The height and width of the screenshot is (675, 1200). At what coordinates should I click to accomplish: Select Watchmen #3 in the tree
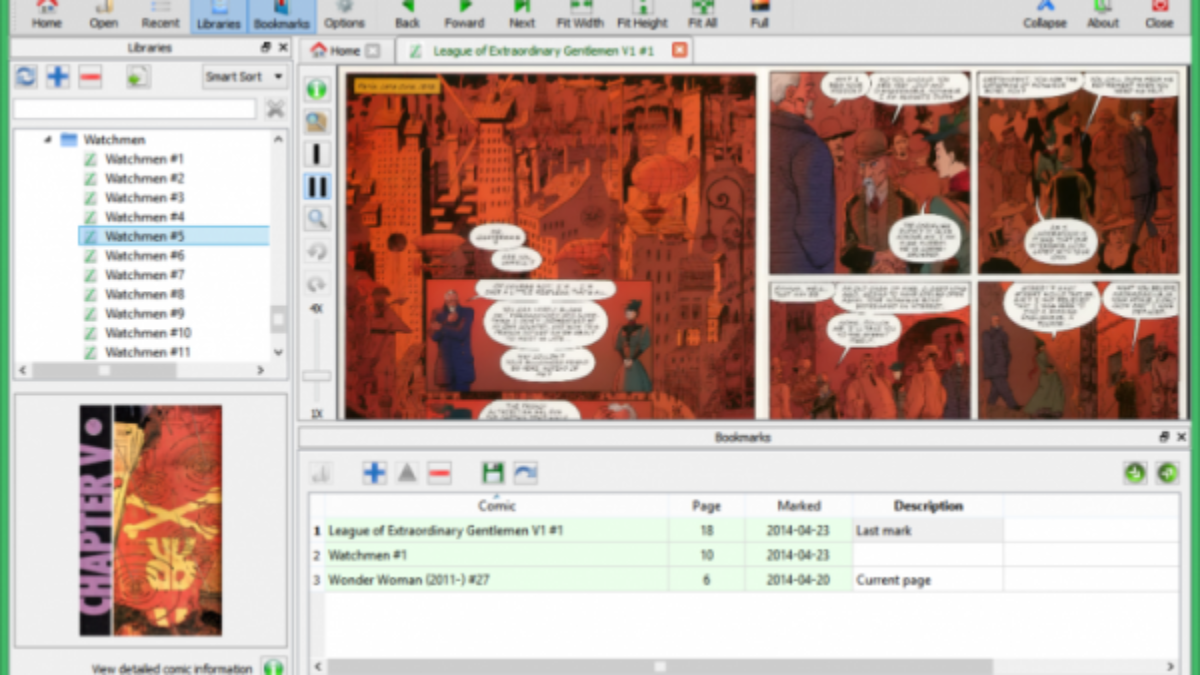[x=144, y=197]
